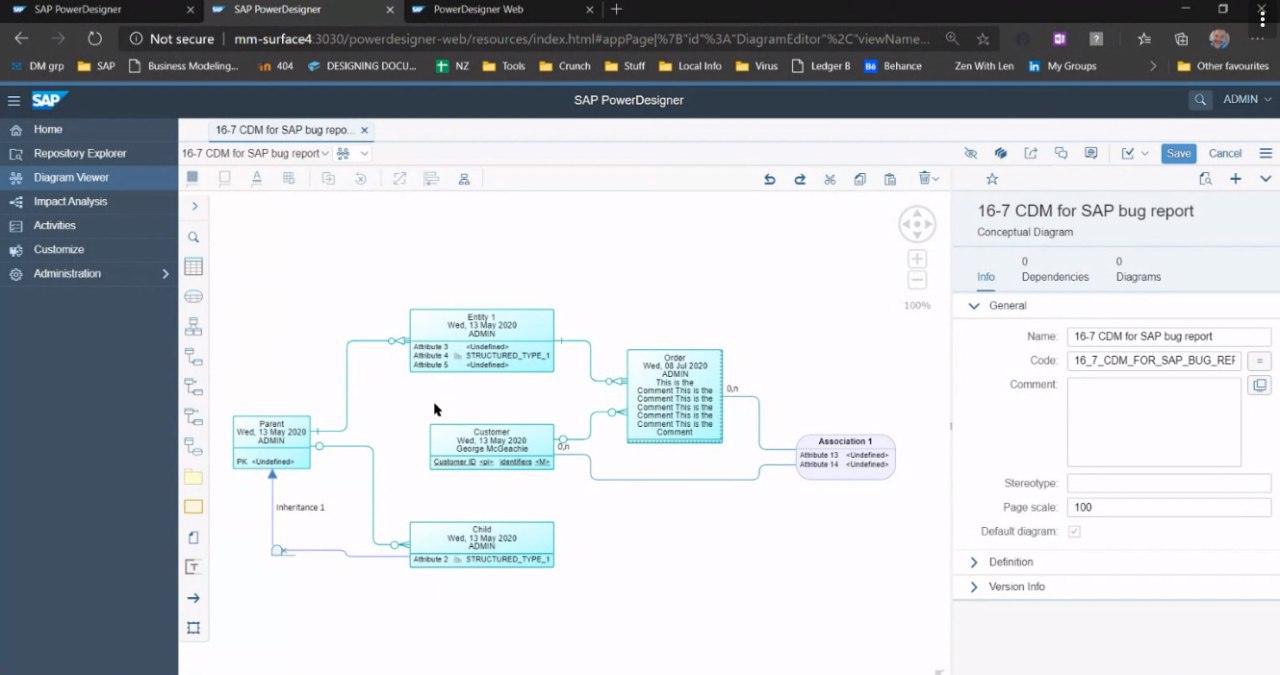Click the Name input field
Viewport: 1280px width, 675px height.
pos(1169,337)
